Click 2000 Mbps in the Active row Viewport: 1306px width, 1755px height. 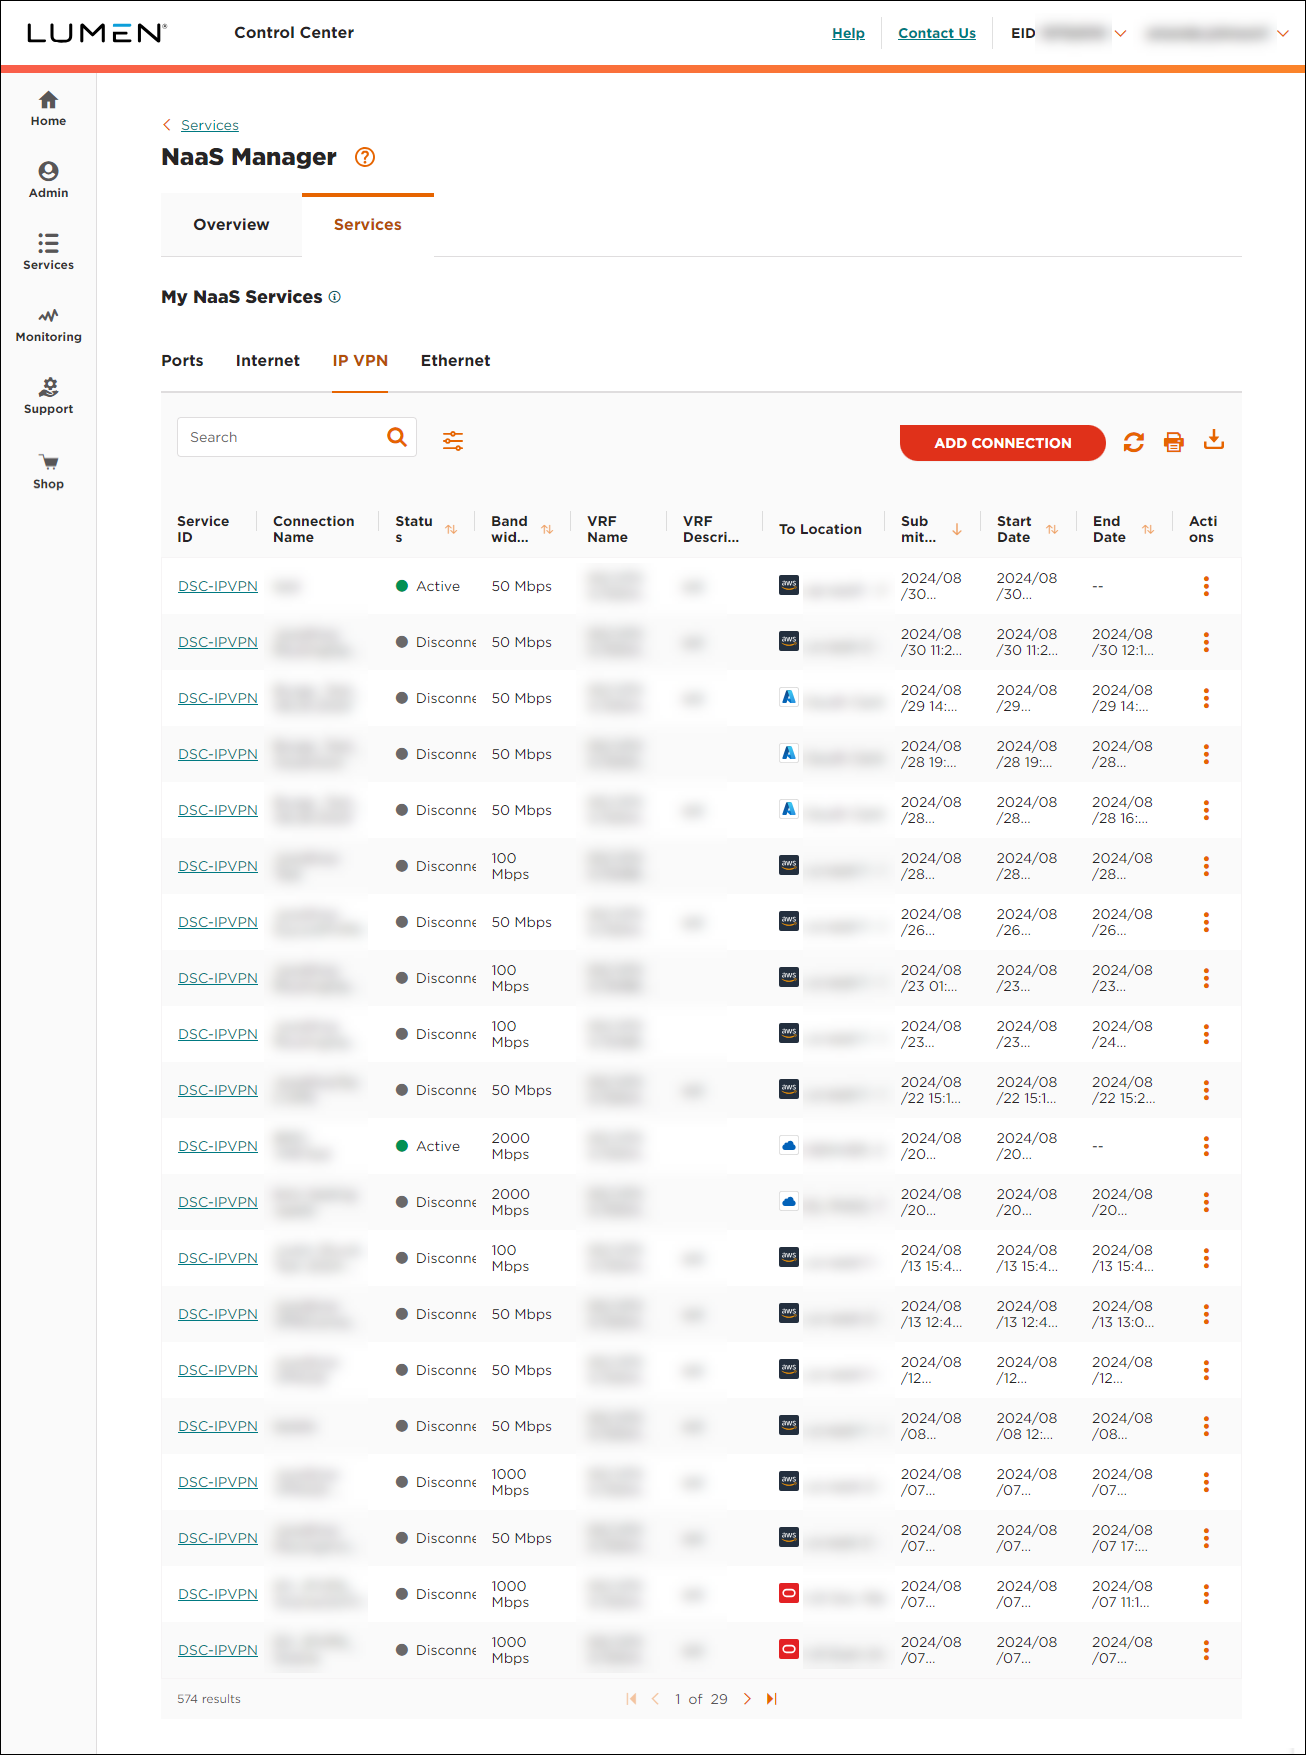510,1146
